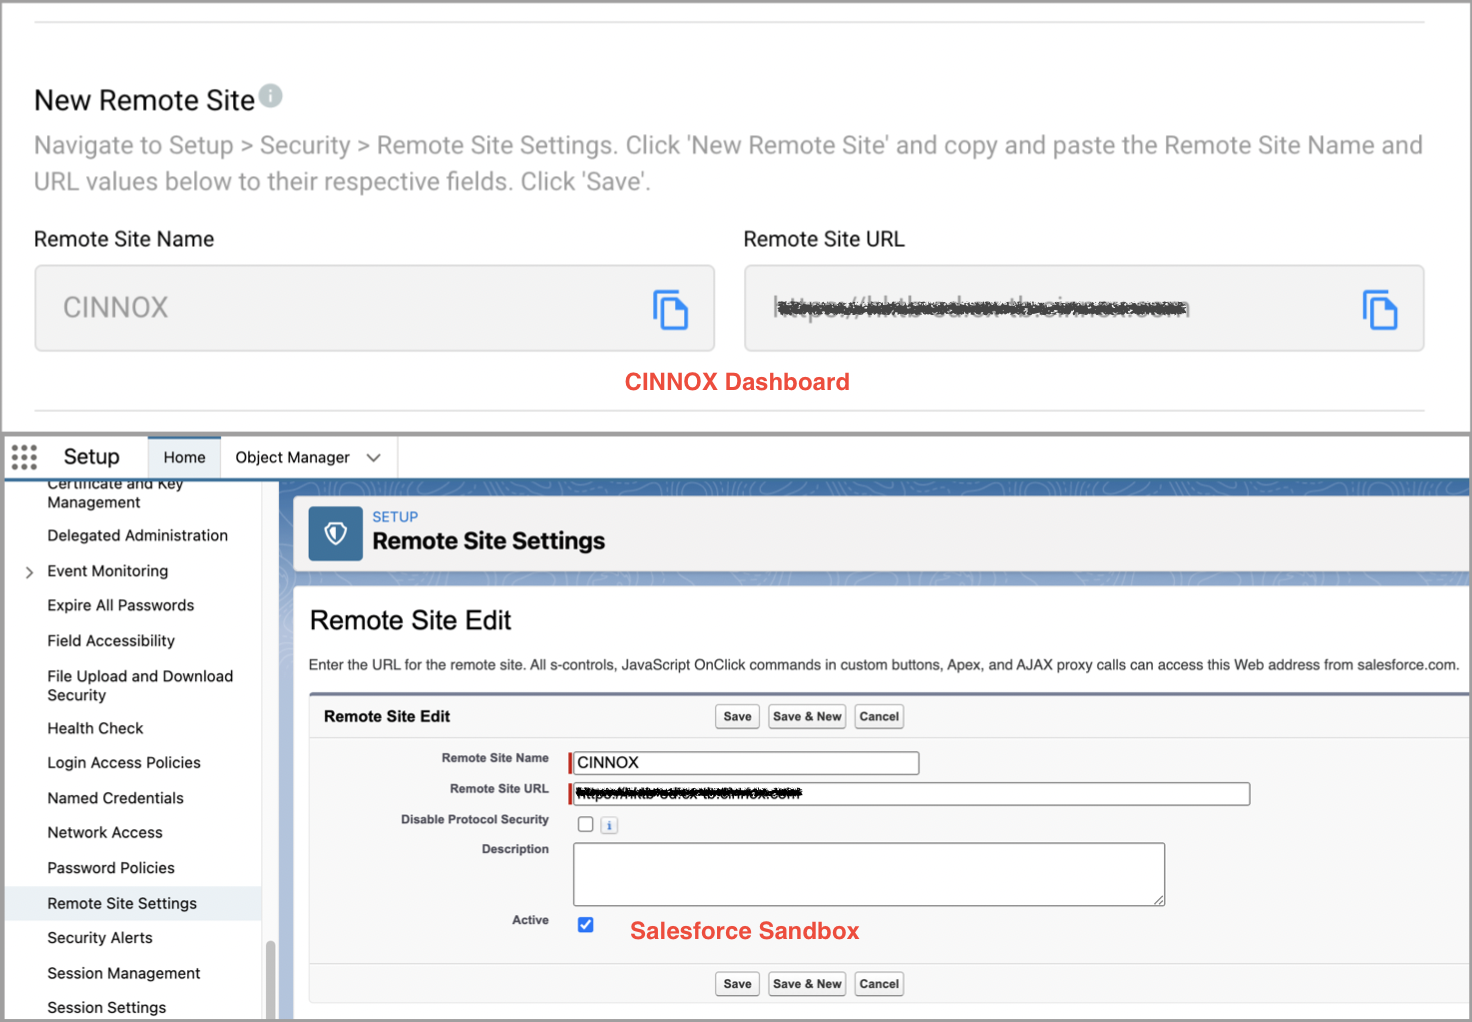
Task: Select Expire All Passwords
Action: click(x=121, y=605)
